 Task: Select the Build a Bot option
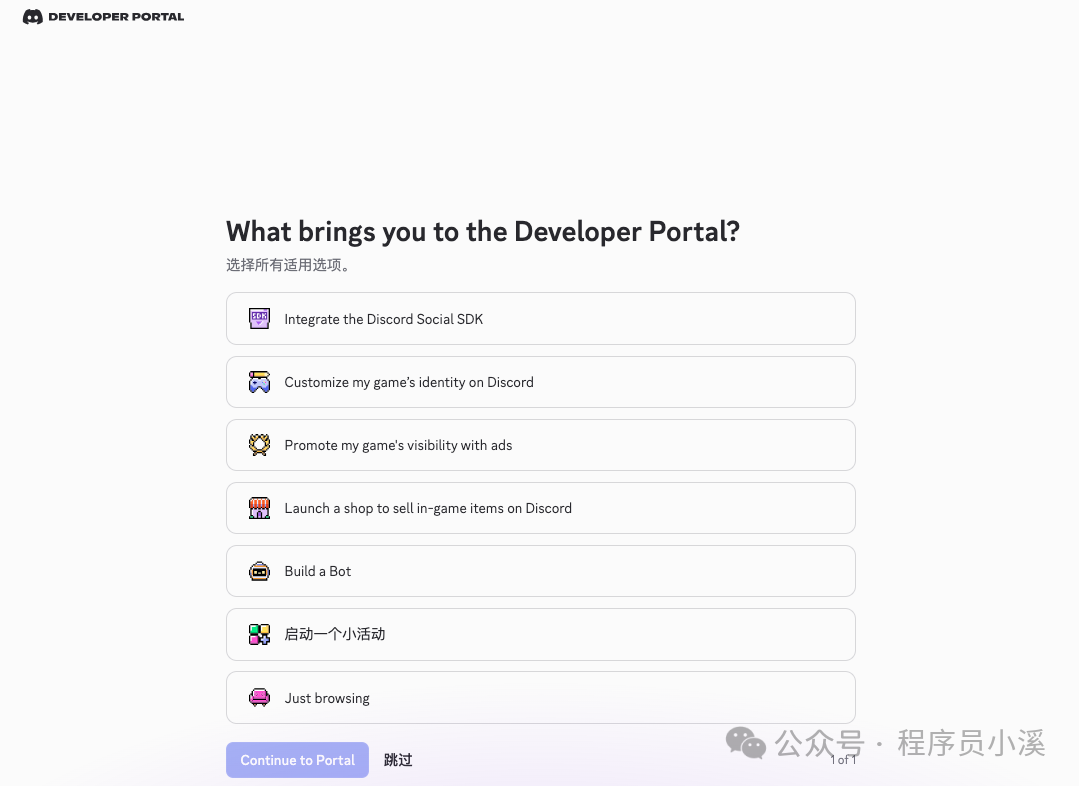(x=541, y=571)
